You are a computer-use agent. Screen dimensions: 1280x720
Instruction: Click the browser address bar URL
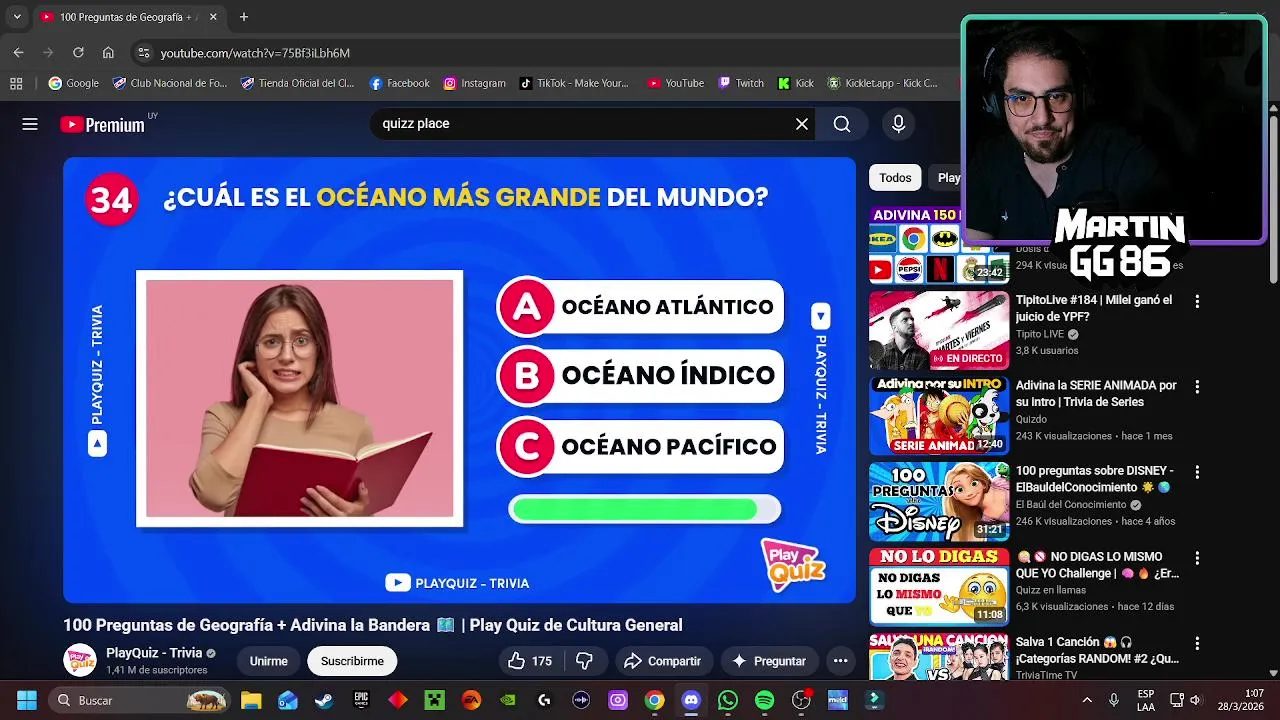tap(255, 53)
